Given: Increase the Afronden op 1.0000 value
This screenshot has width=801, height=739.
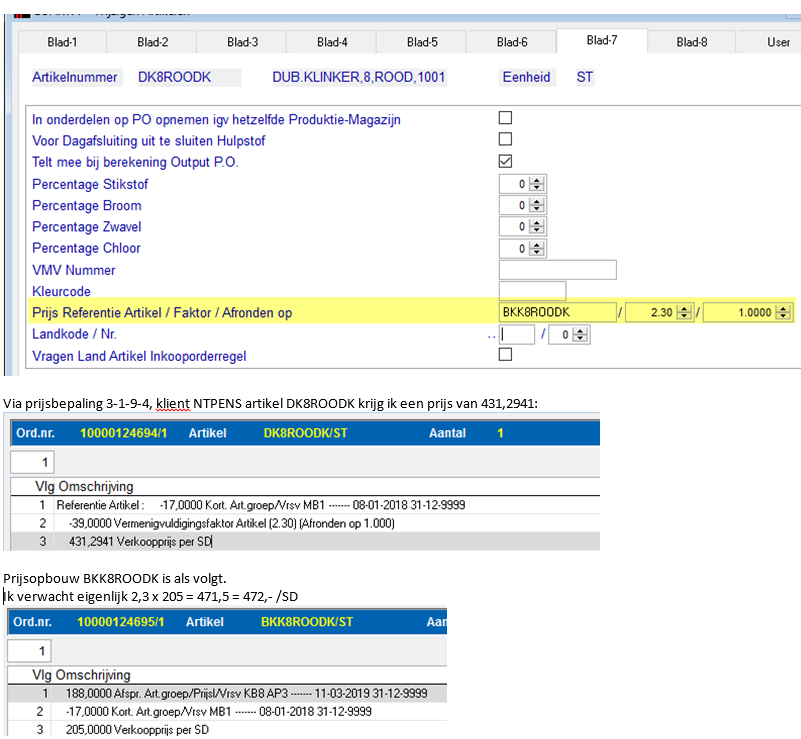Looking at the screenshot, I should pyautogui.click(x=783, y=308).
